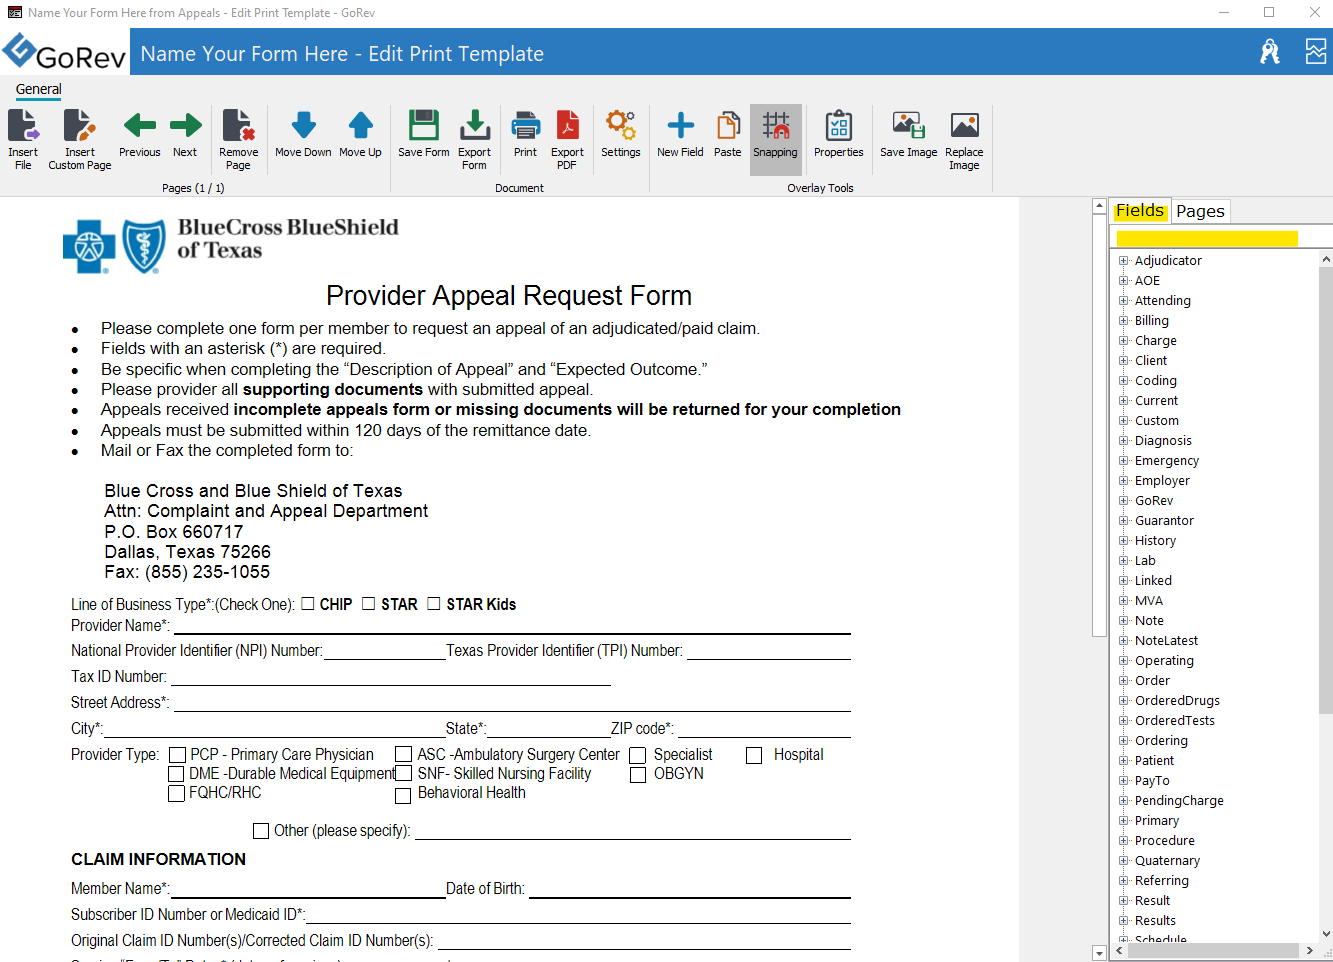Add a New Field overlay
This screenshot has width=1333, height=962.
click(680, 125)
